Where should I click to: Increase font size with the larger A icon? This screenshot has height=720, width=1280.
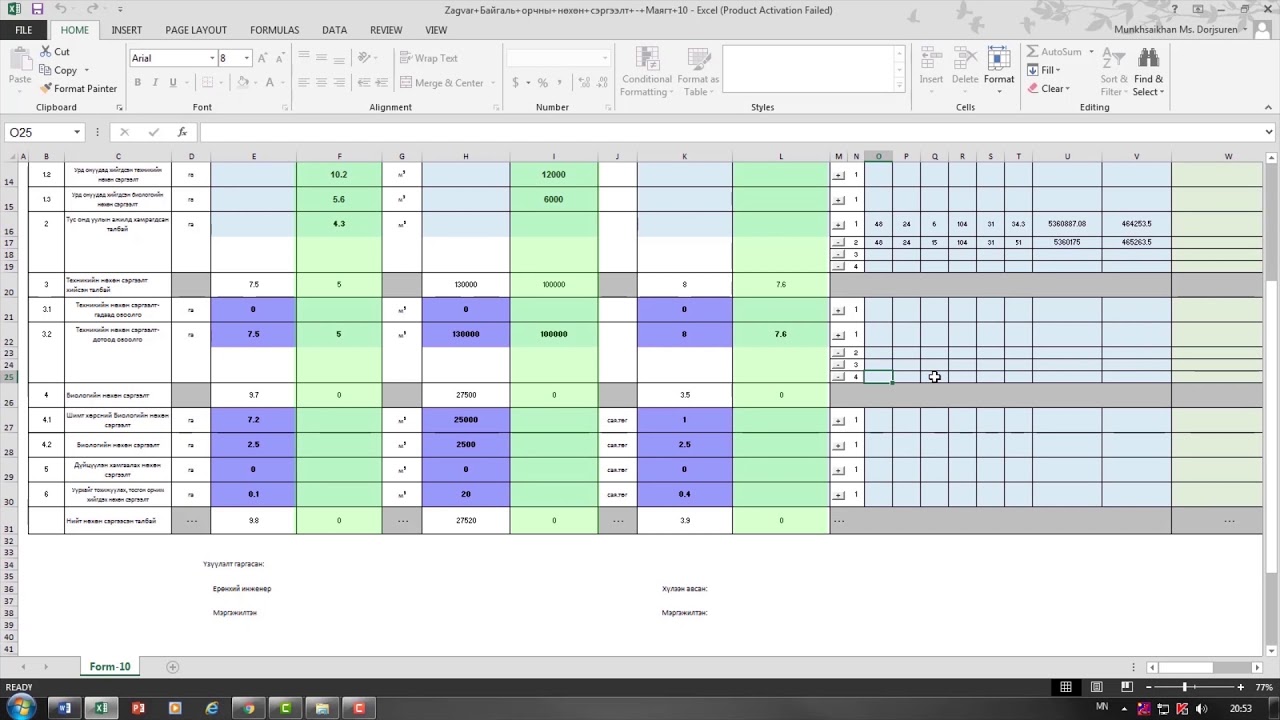pos(265,58)
